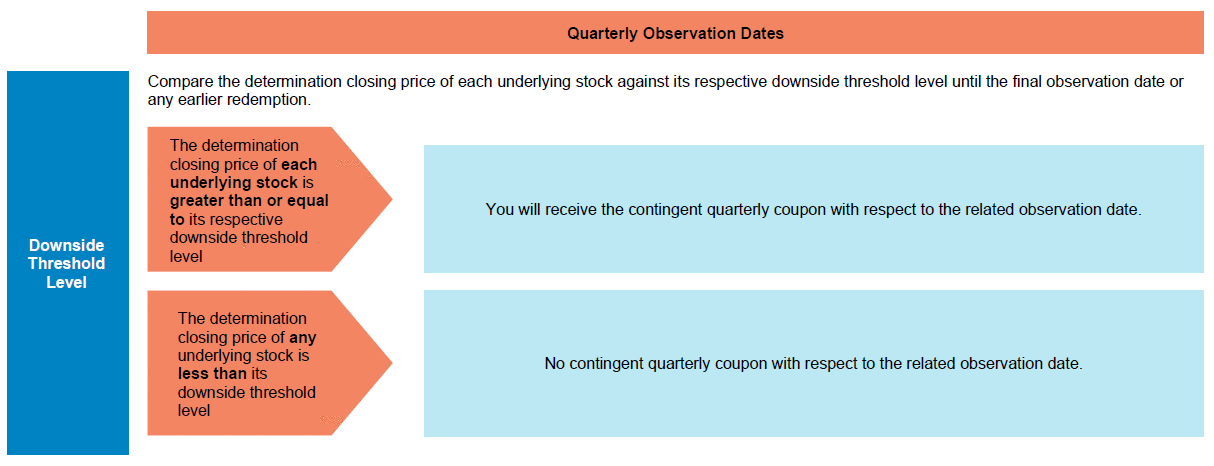Screen dimensions: 1214x466
Task: Select the Downside Threshold Level blue box
Action: click(x=68, y=263)
